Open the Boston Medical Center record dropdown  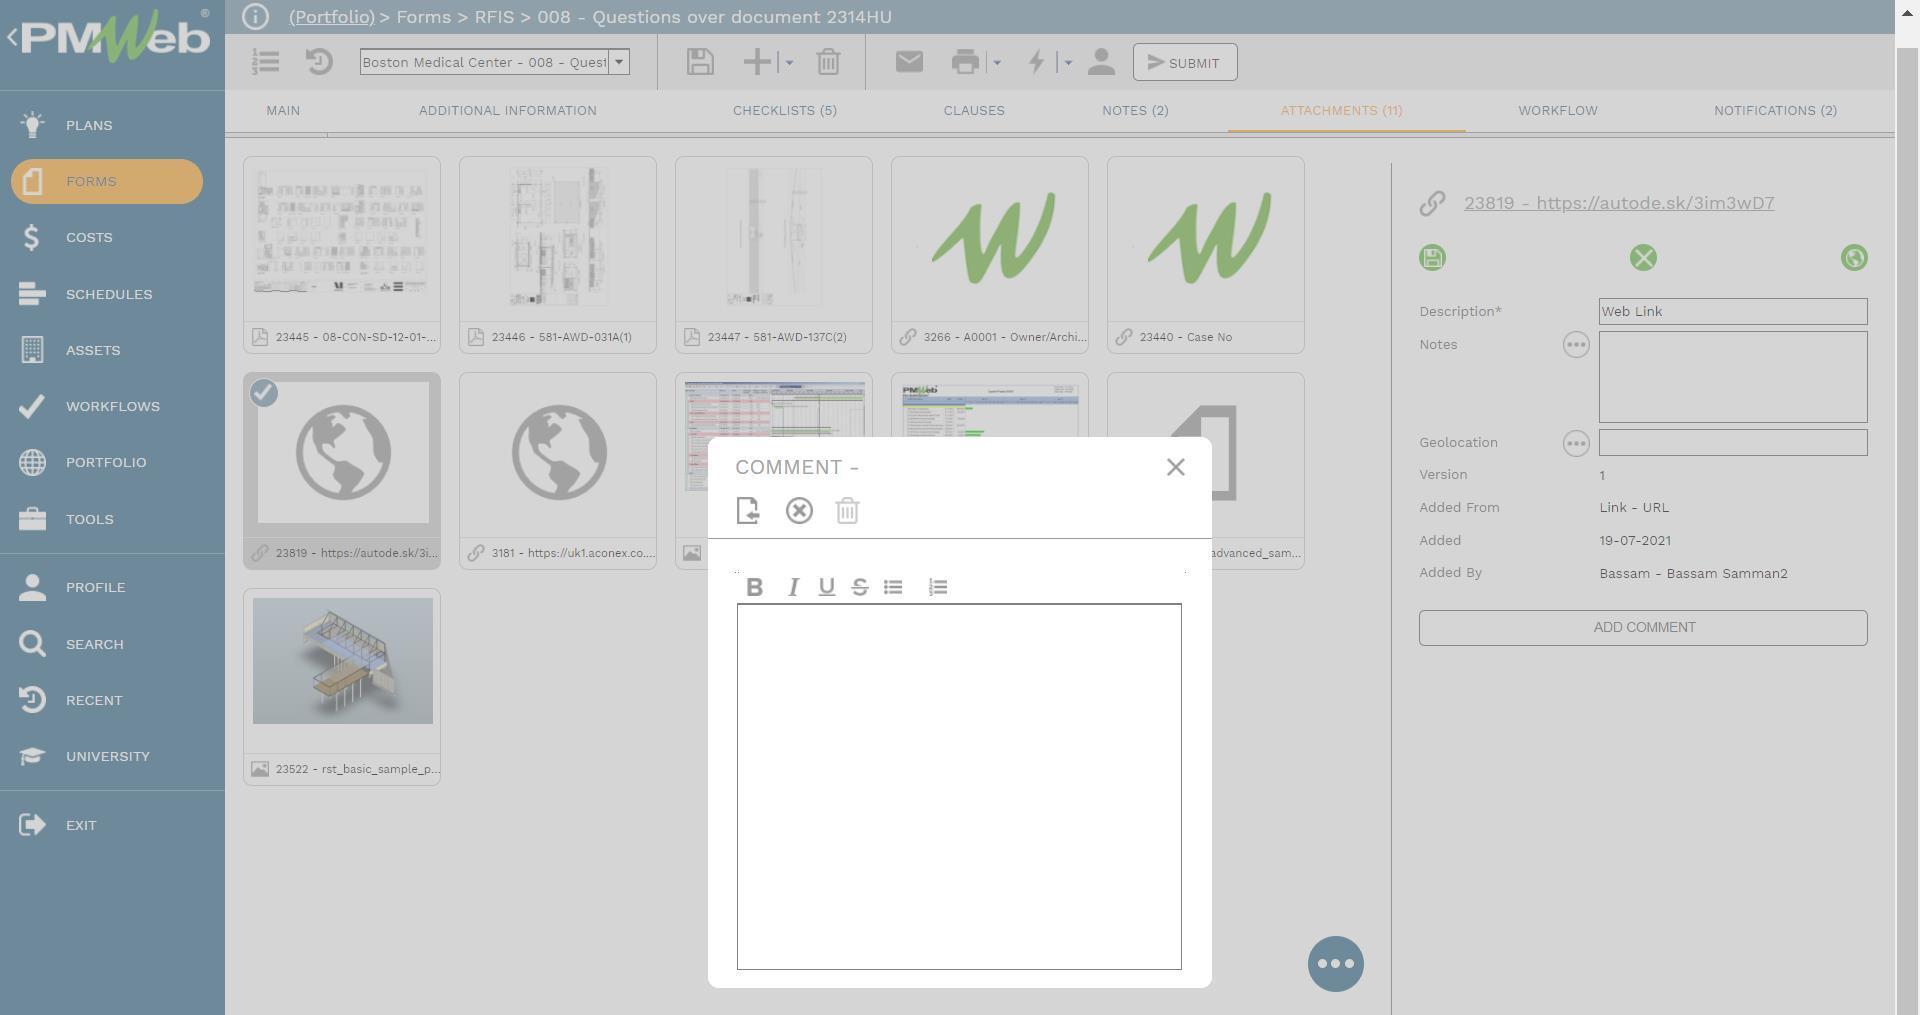(619, 62)
